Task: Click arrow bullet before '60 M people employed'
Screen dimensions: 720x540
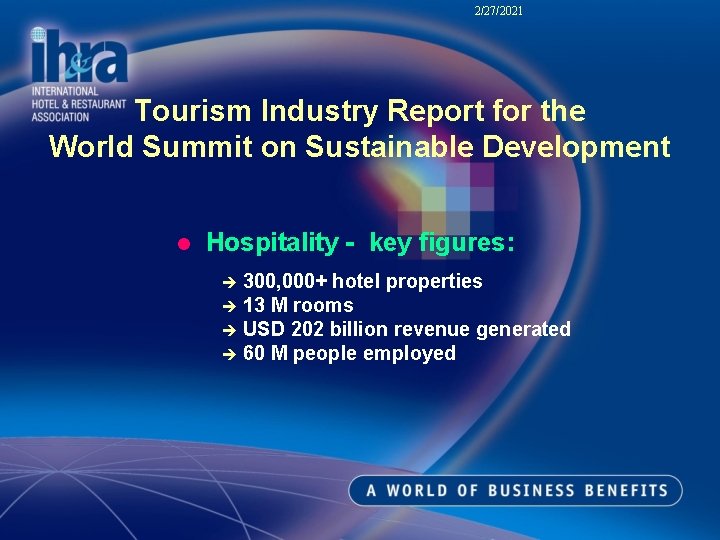Action: (x=229, y=354)
